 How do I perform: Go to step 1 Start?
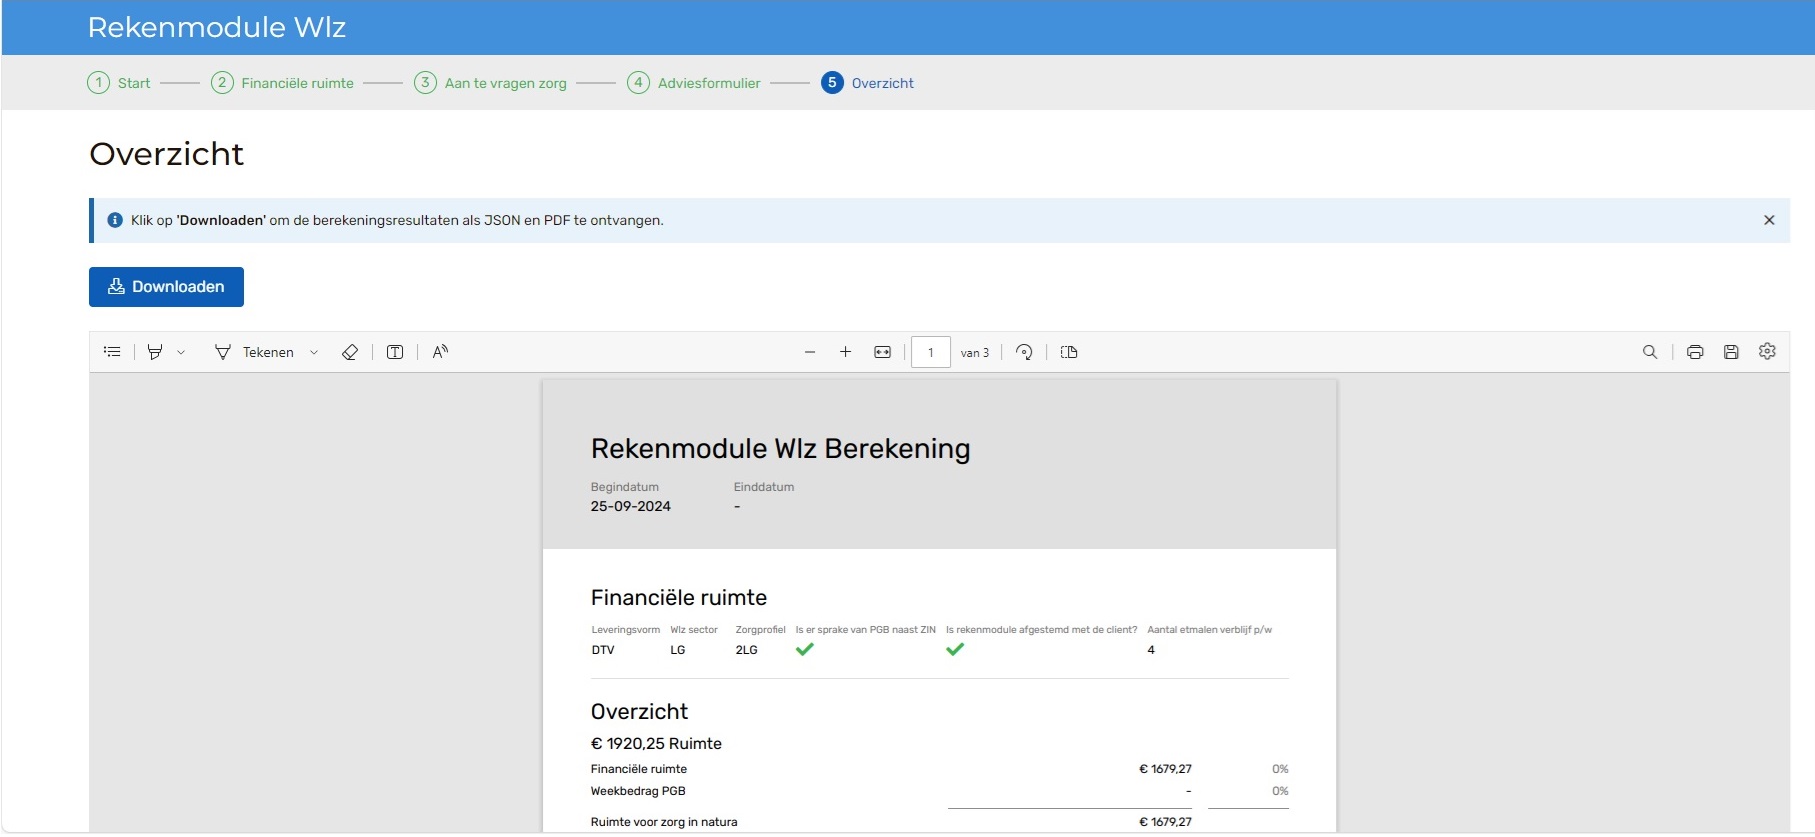[119, 83]
